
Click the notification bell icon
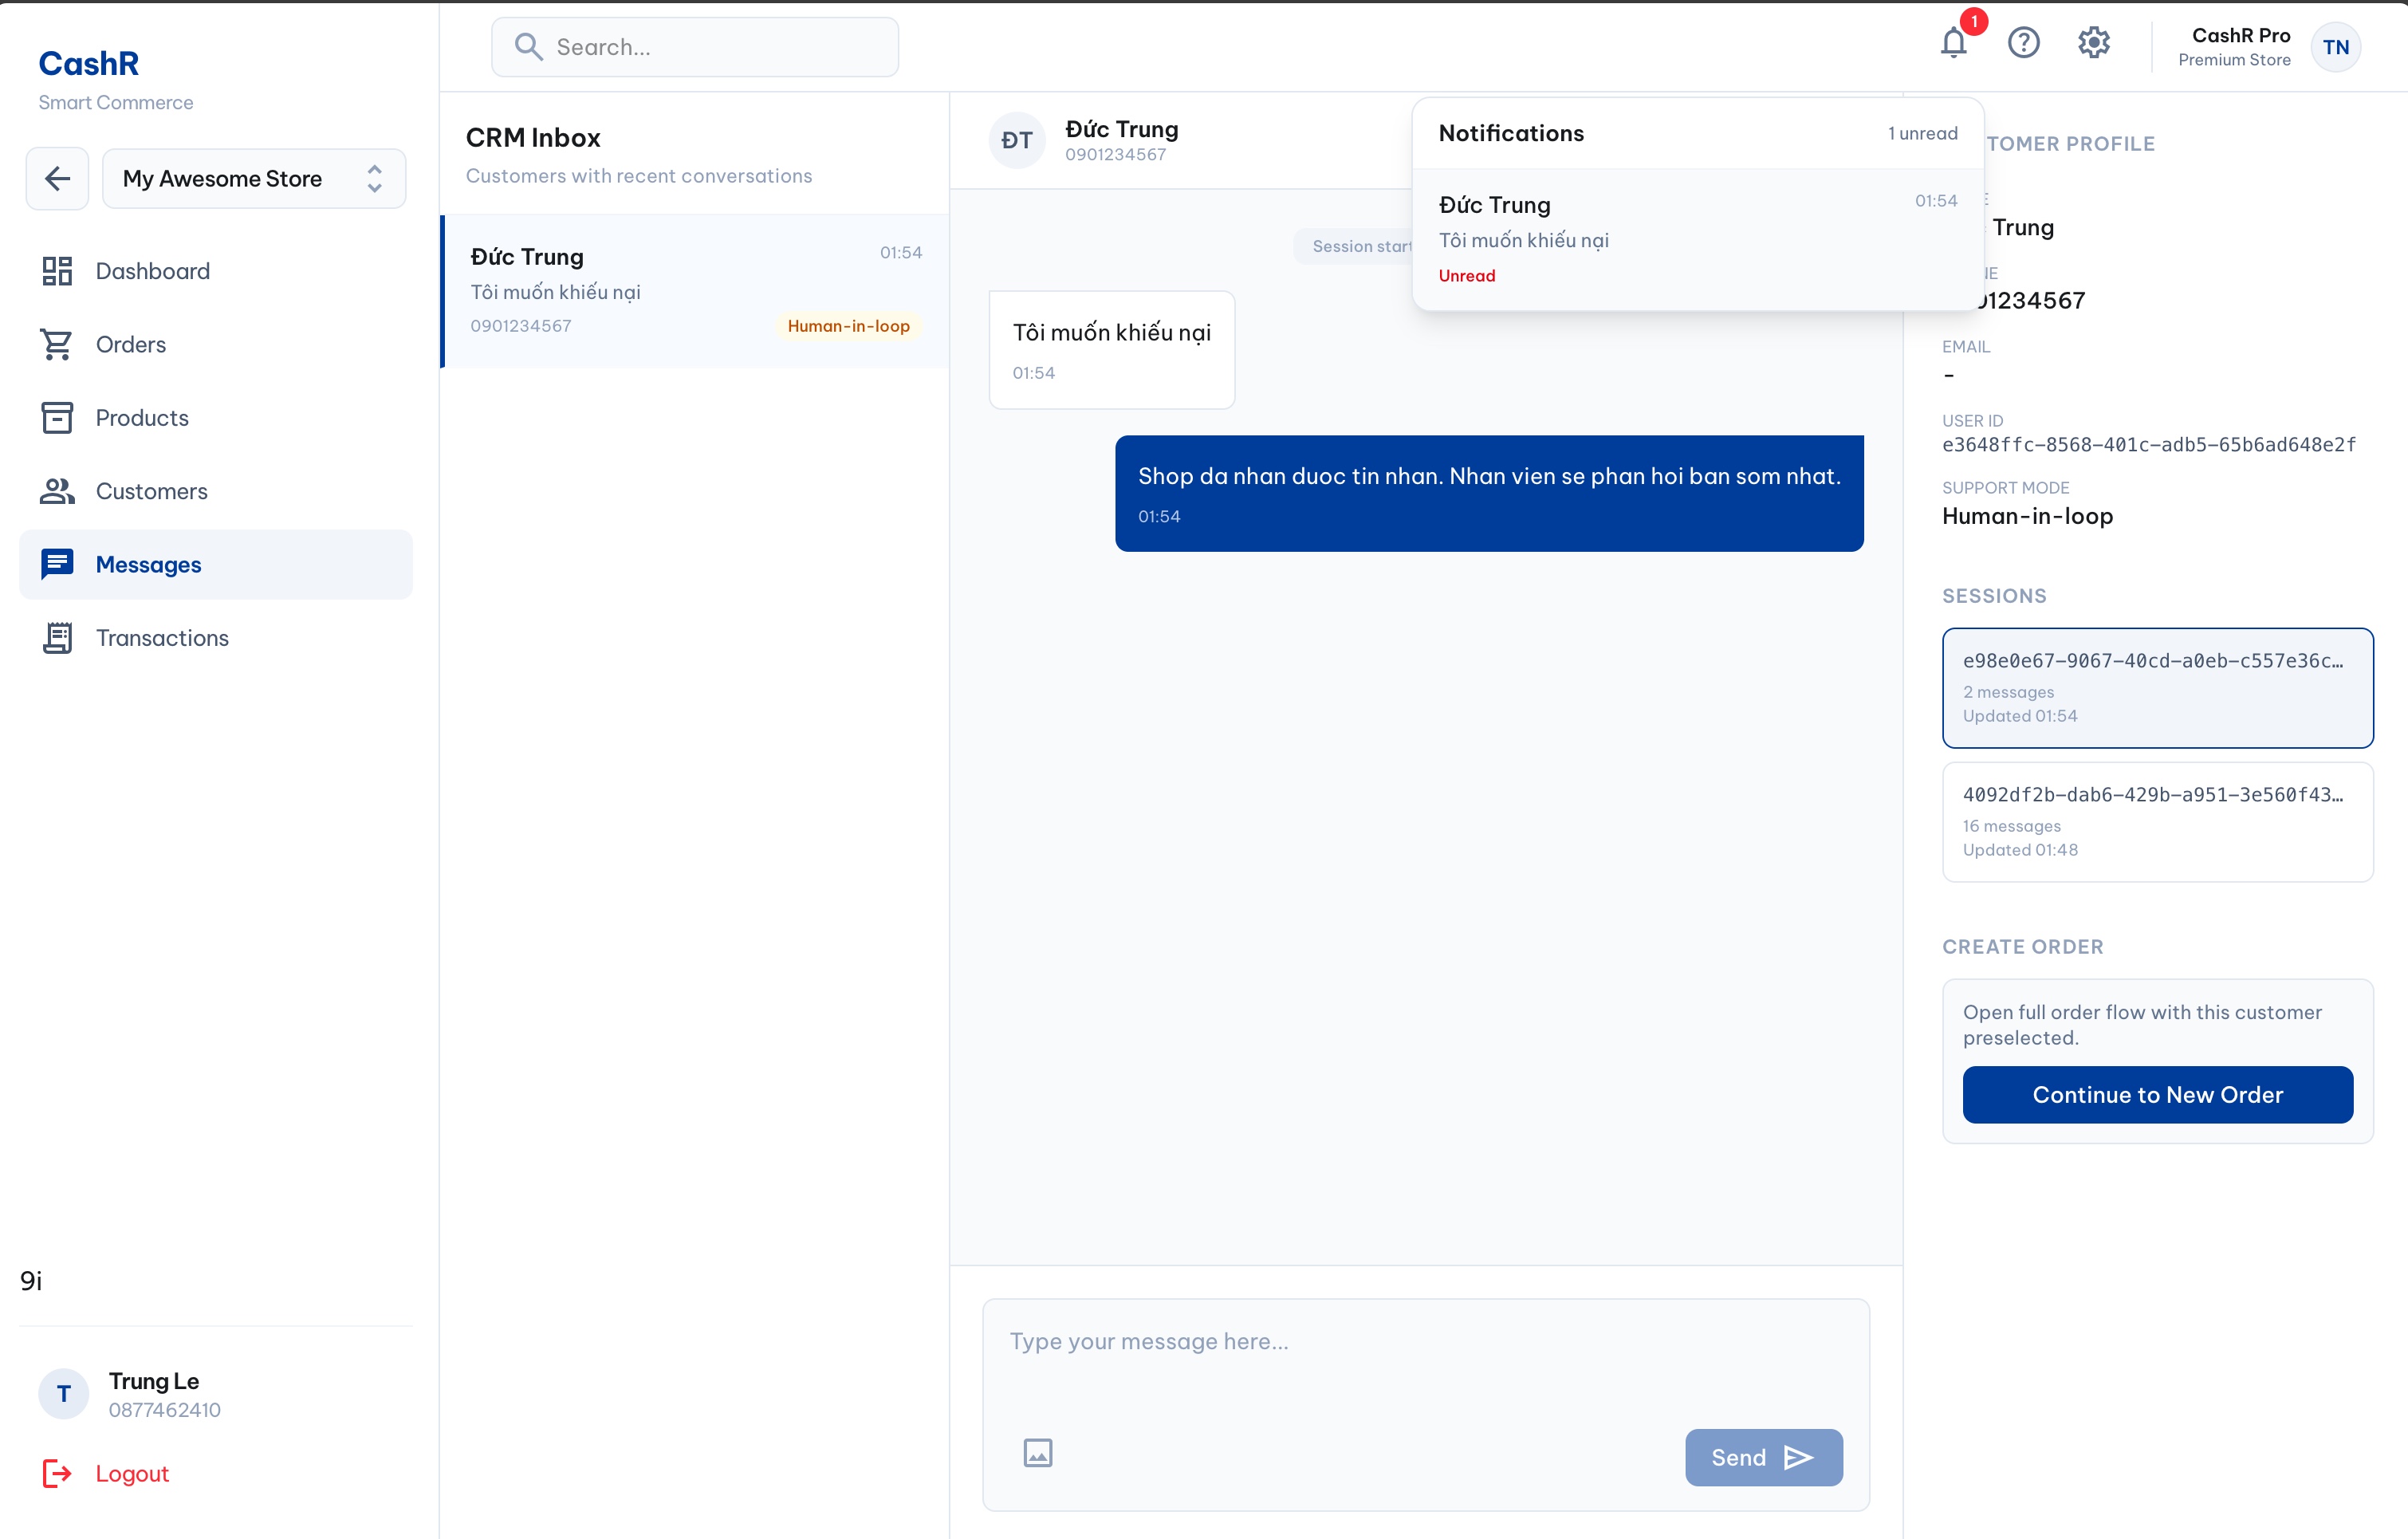pos(1953,43)
